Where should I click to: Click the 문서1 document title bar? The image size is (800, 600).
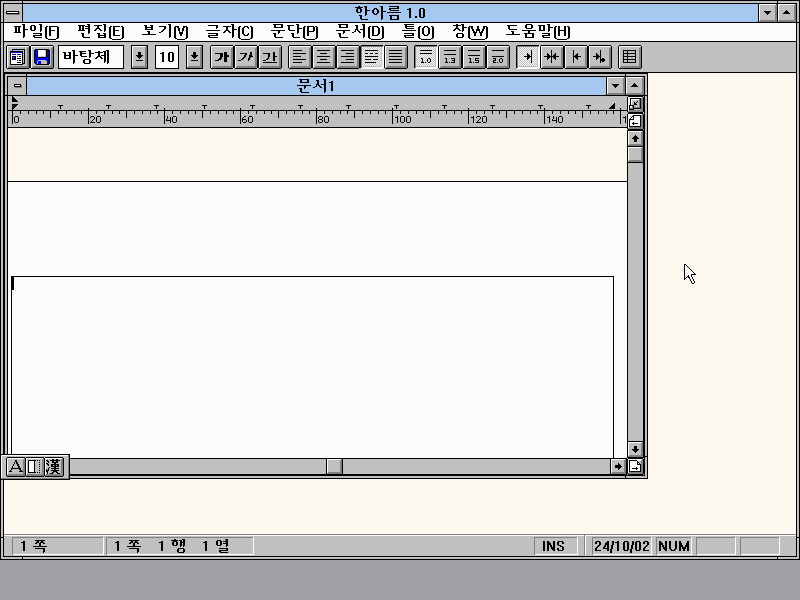(x=316, y=86)
